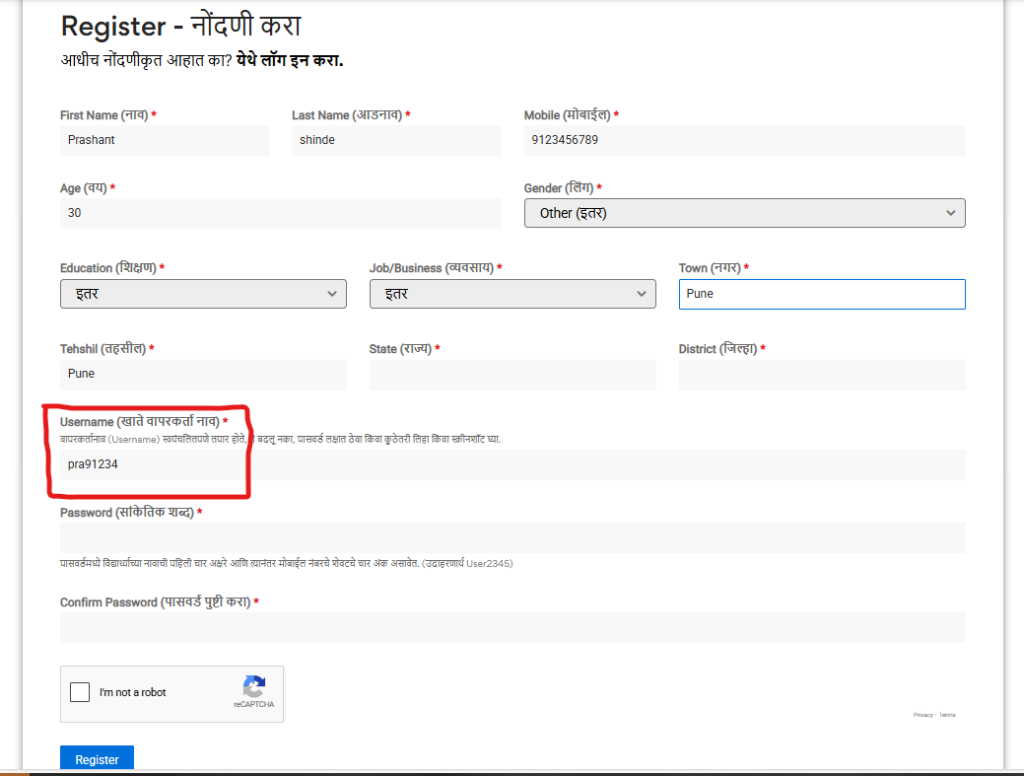Focus the Password input field
The width and height of the screenshot is (1024, 776).
[x=512, y=538]
